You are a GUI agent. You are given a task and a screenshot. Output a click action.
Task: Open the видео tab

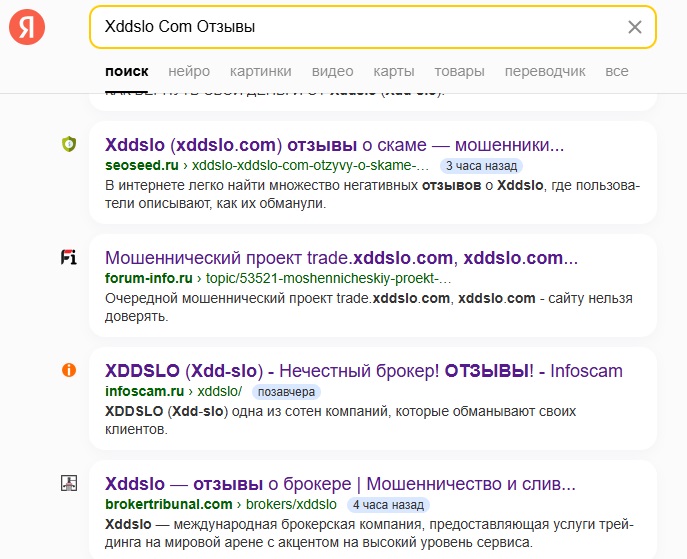pyautogui.click(x=333, y=71)
